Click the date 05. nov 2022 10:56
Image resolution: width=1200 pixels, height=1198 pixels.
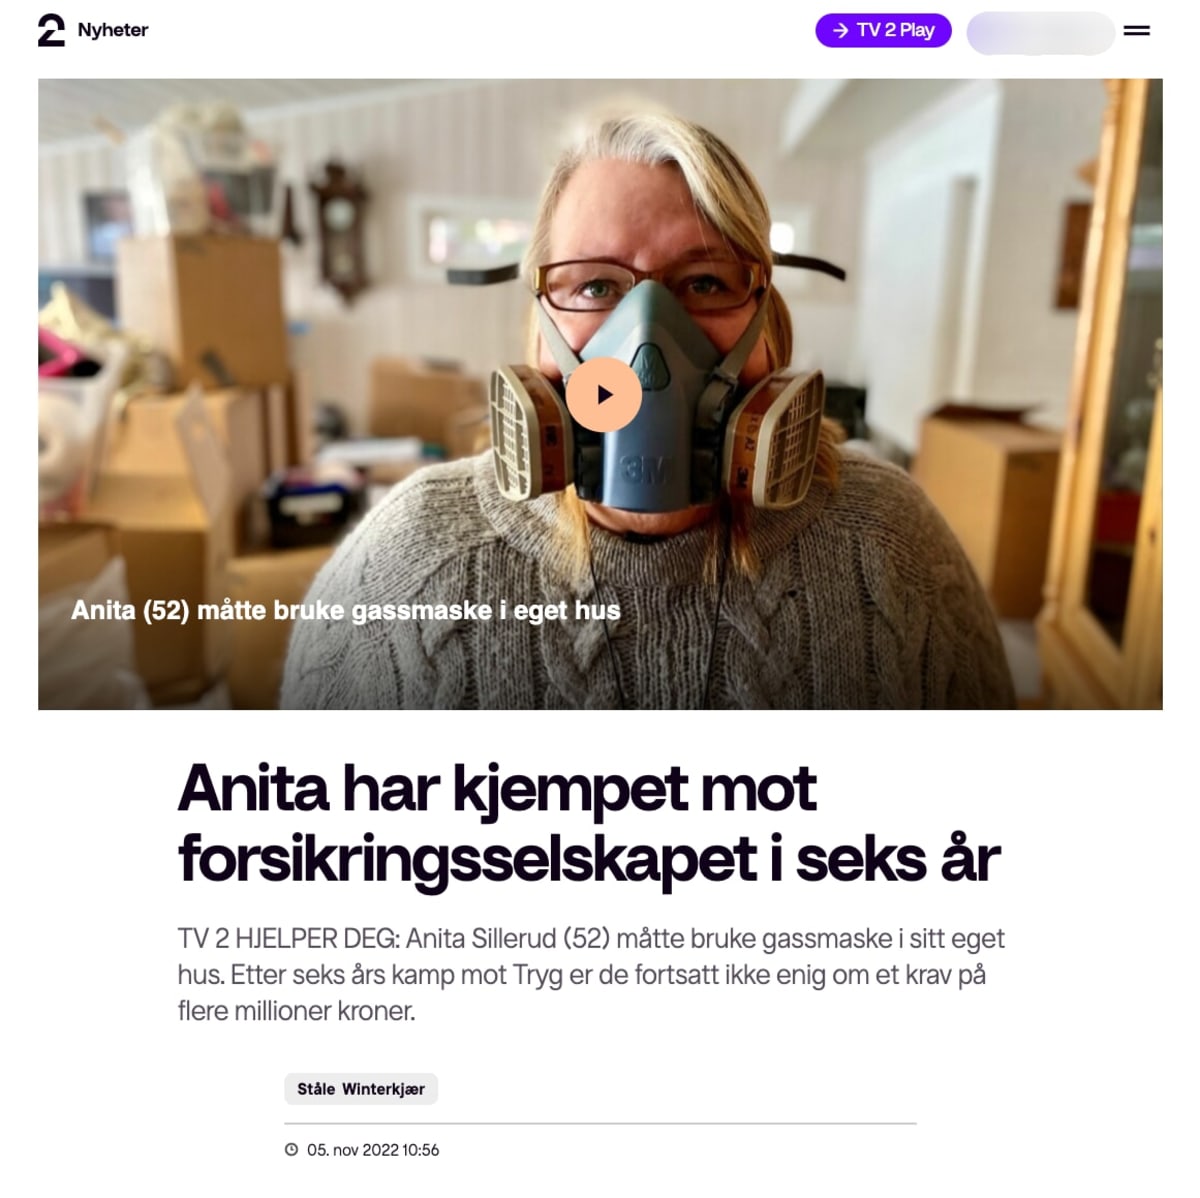373,1150
